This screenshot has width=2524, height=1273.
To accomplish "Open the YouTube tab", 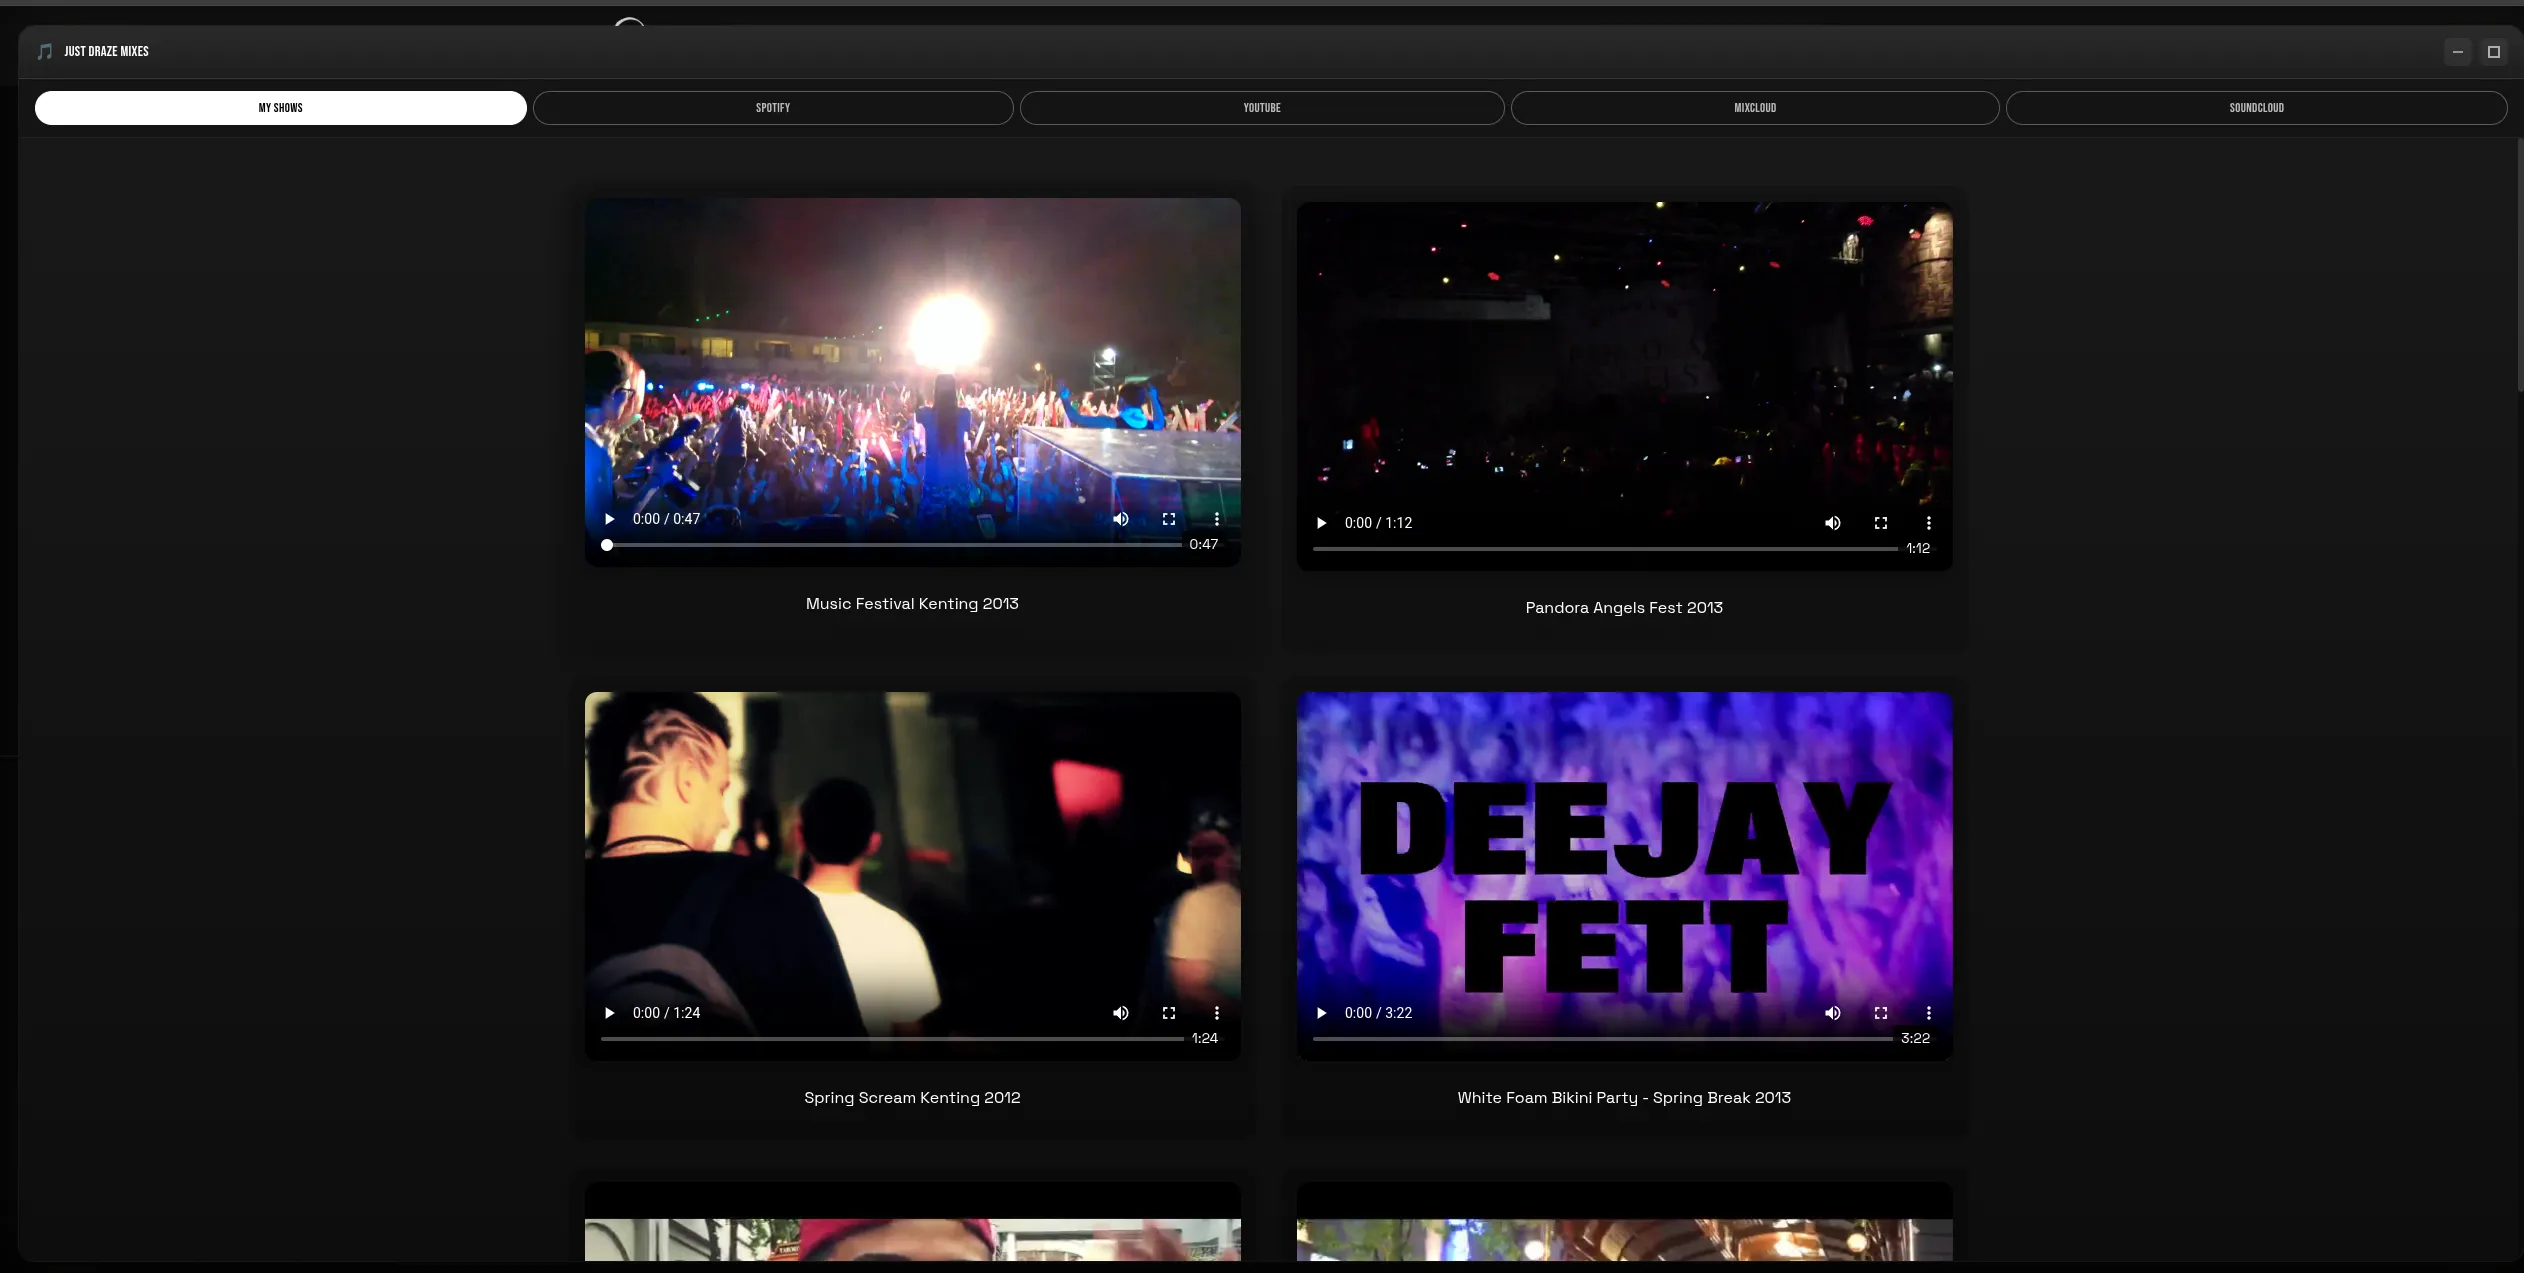I will 1261,108.
